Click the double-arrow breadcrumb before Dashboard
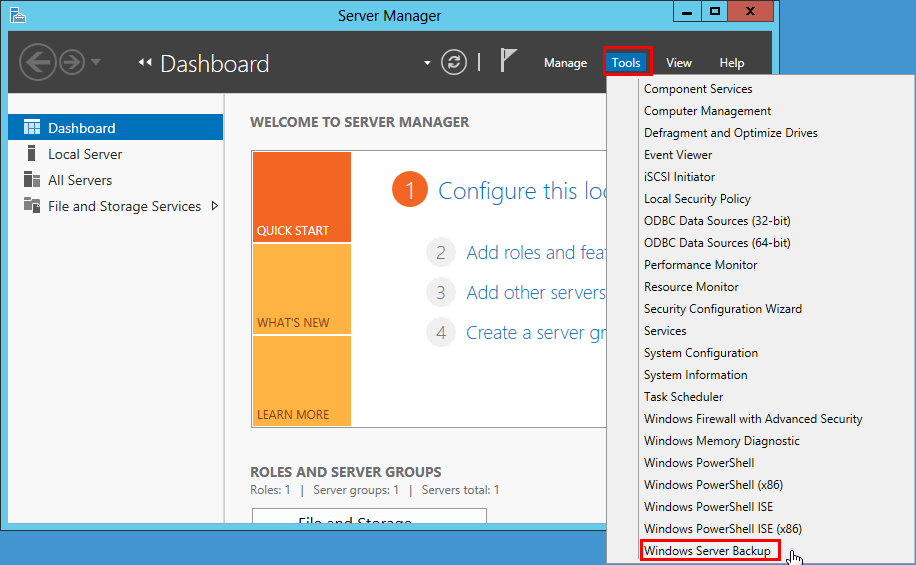 (144, 63)
